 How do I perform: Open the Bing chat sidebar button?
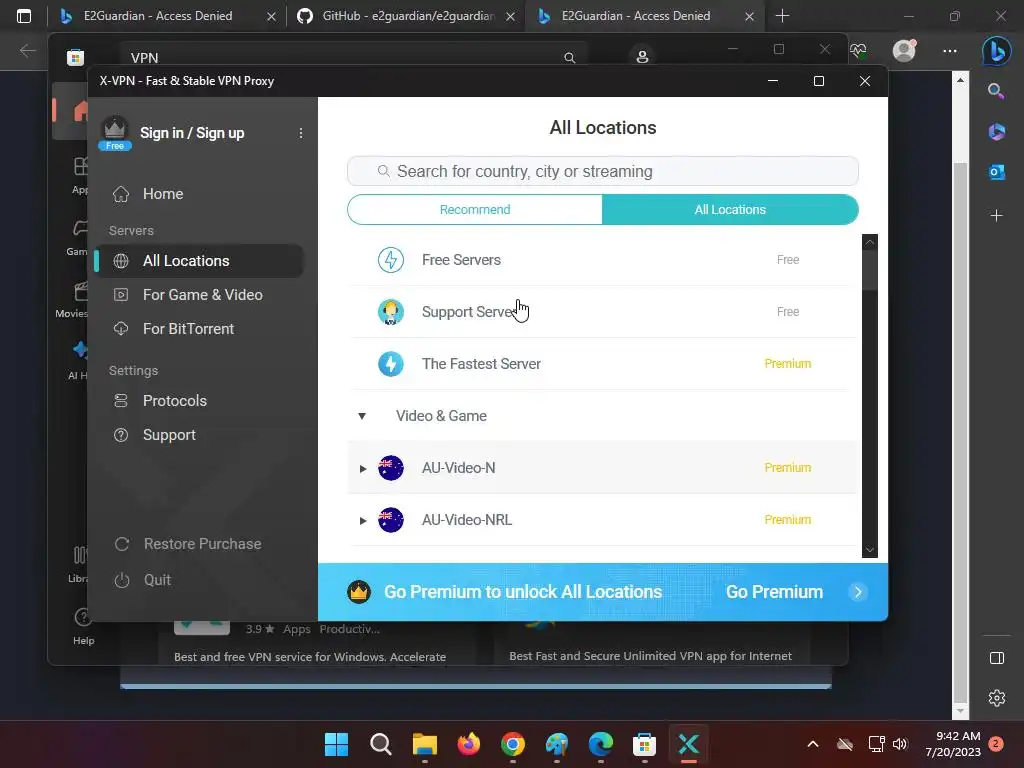(997, 51)
